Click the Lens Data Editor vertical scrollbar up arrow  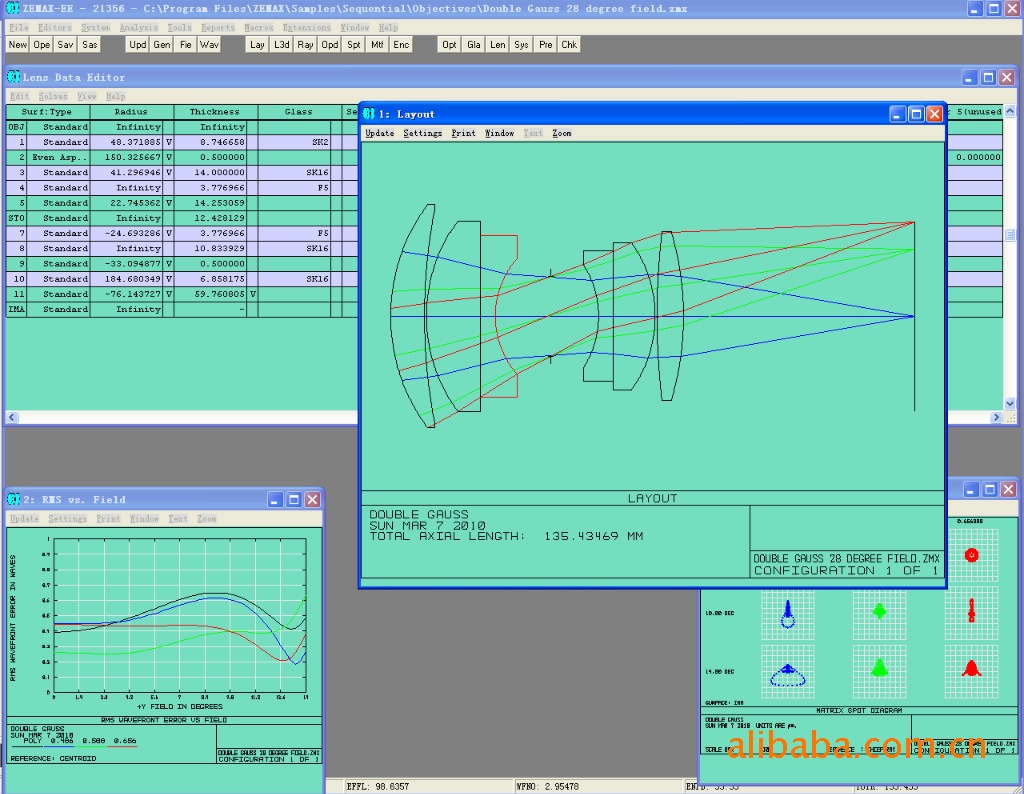(1010, 111)
